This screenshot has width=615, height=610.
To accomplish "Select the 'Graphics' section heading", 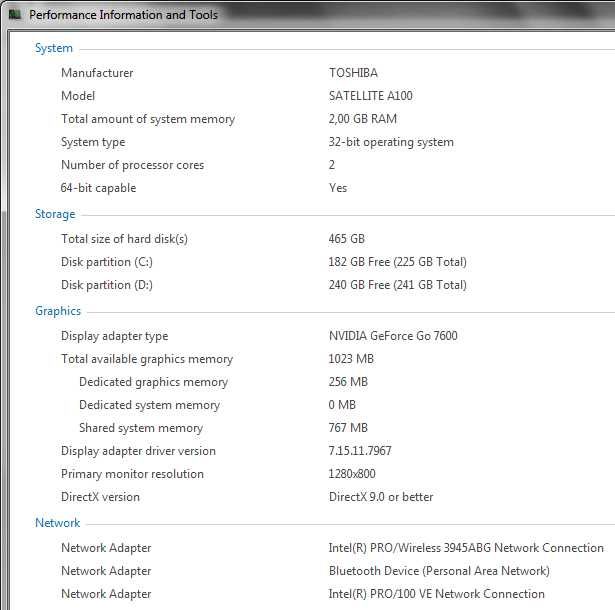I will click(58, 311).
